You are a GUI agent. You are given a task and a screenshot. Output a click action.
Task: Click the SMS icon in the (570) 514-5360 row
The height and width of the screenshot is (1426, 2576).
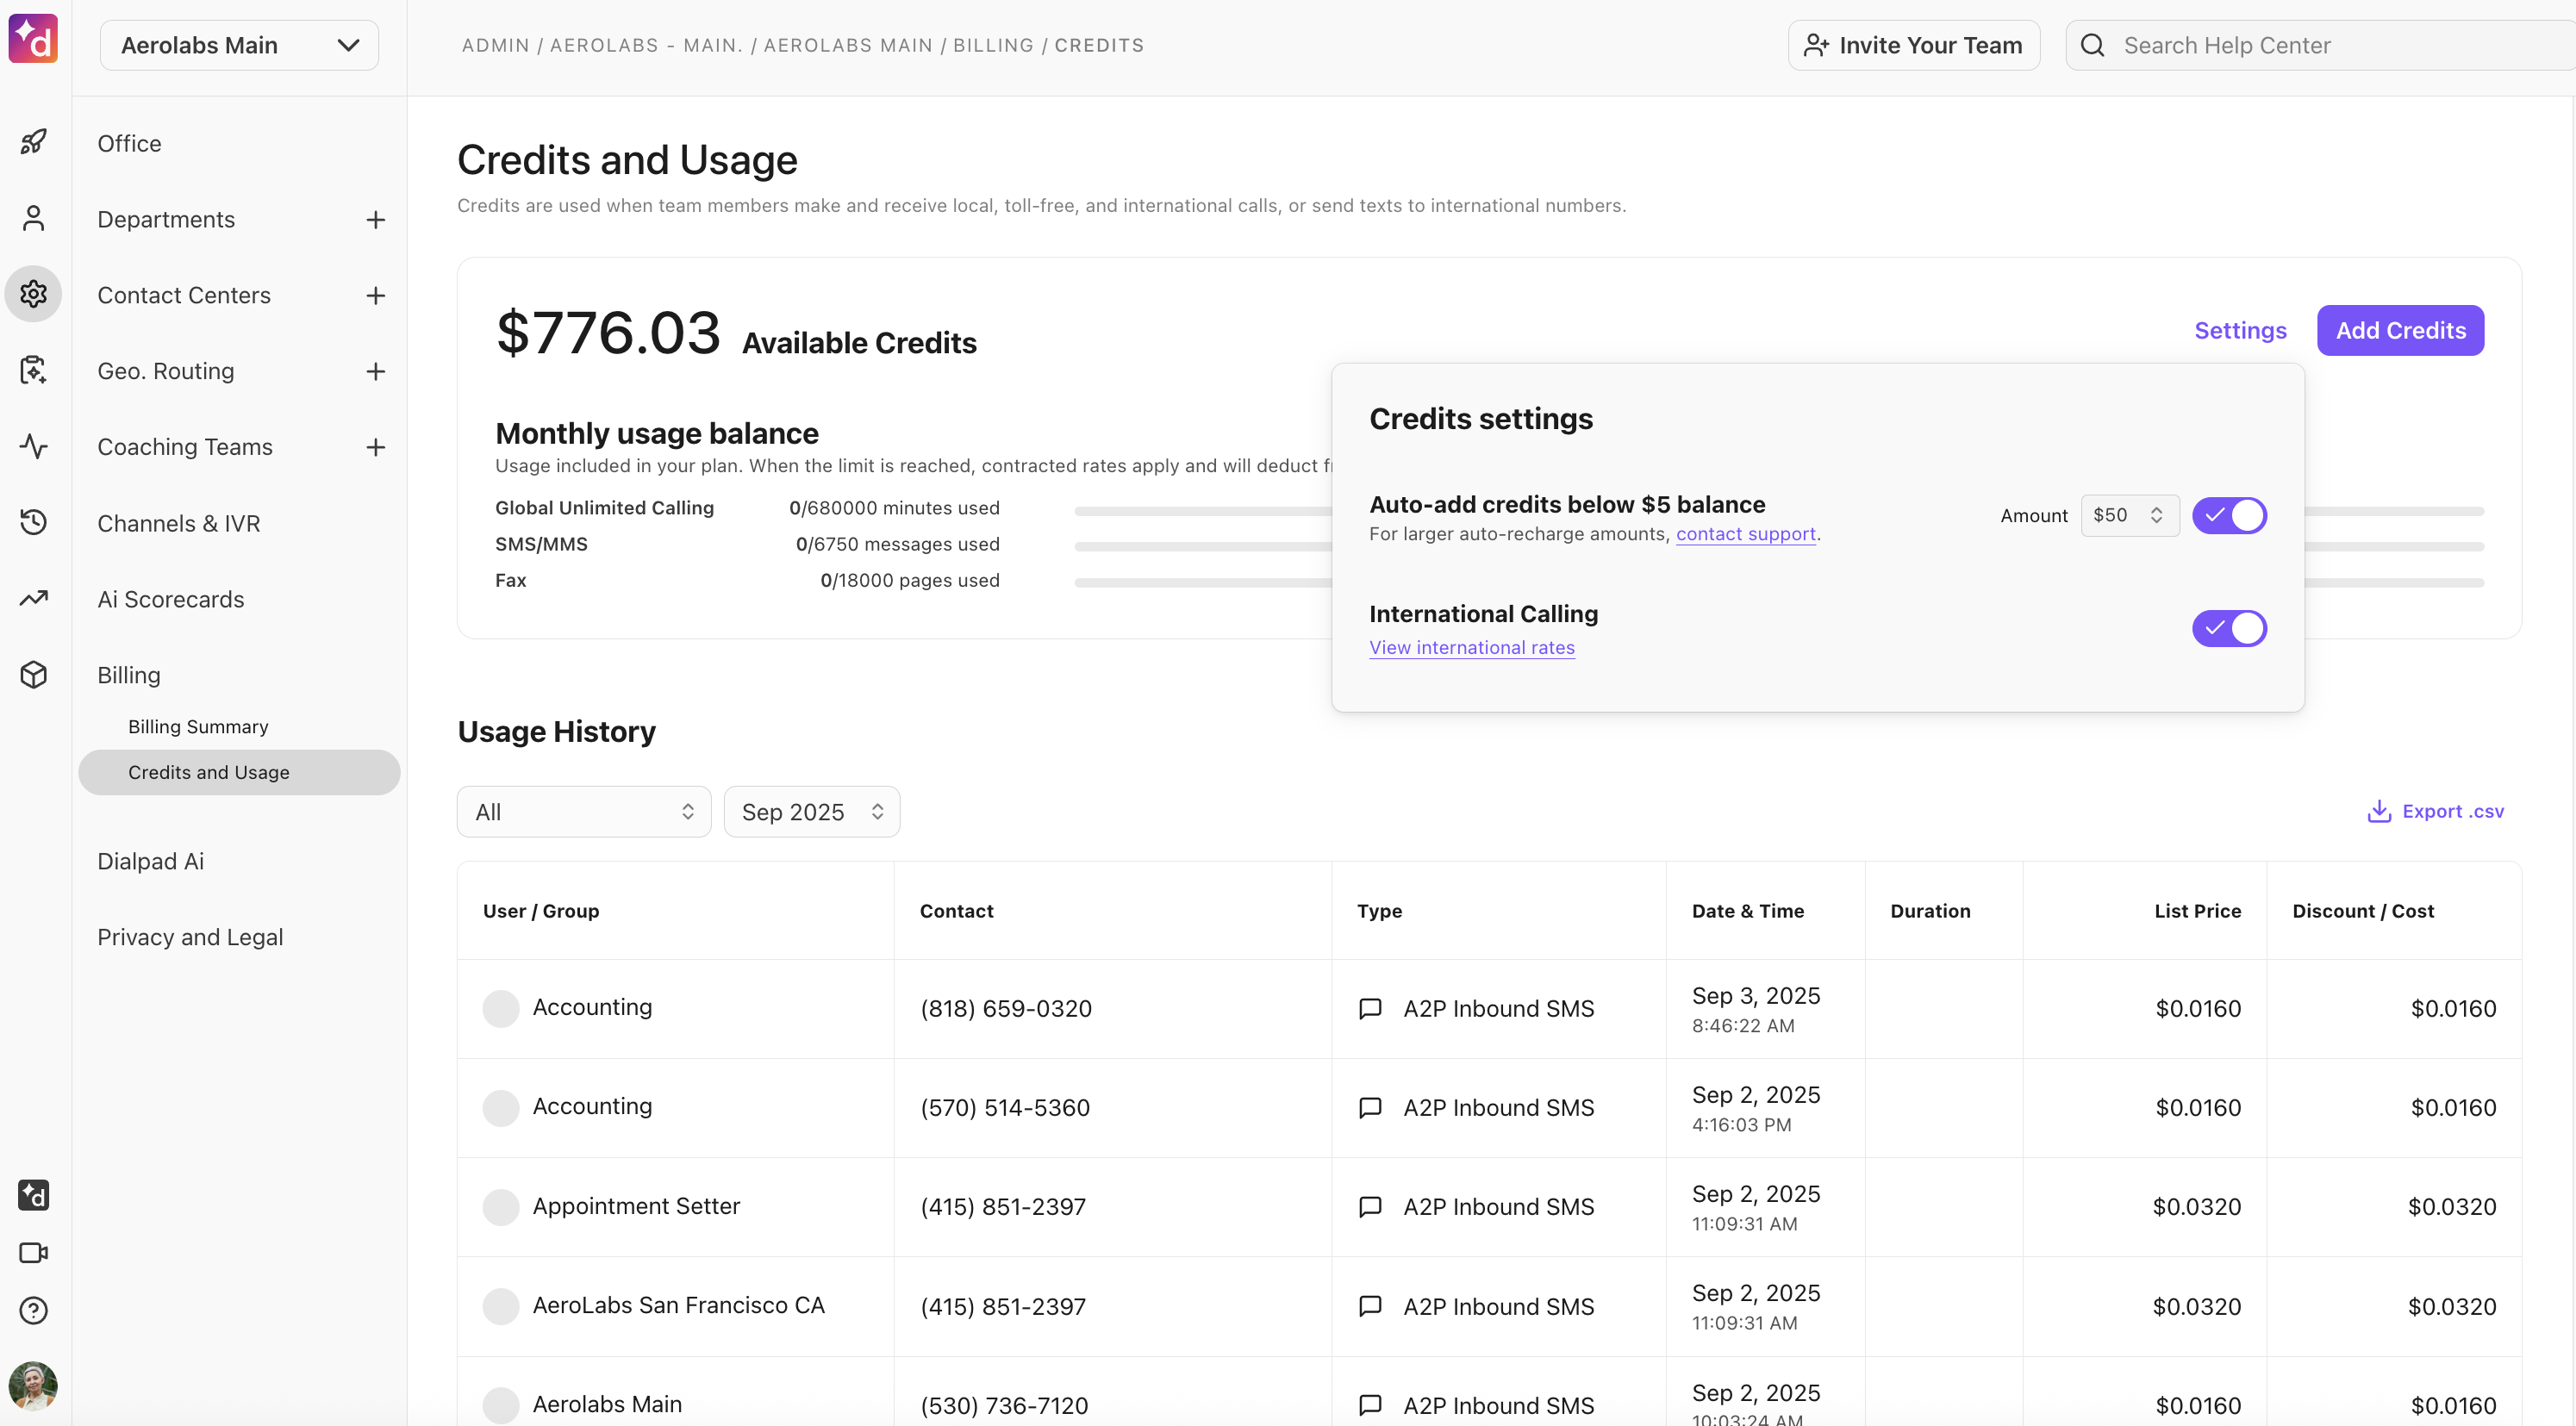pyautogui.click(x=1370, y=1107)
